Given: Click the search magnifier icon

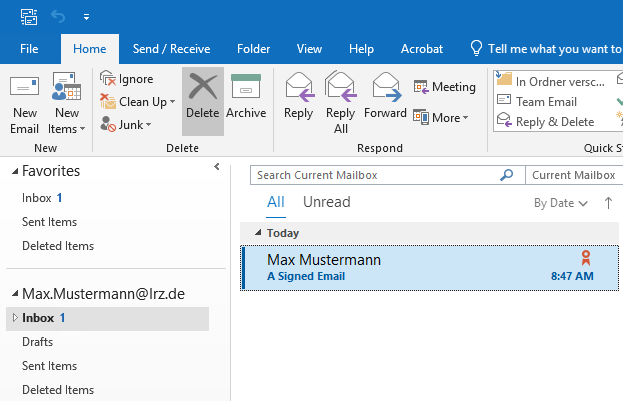Looking at the screenshot, I should click(507, 175).
